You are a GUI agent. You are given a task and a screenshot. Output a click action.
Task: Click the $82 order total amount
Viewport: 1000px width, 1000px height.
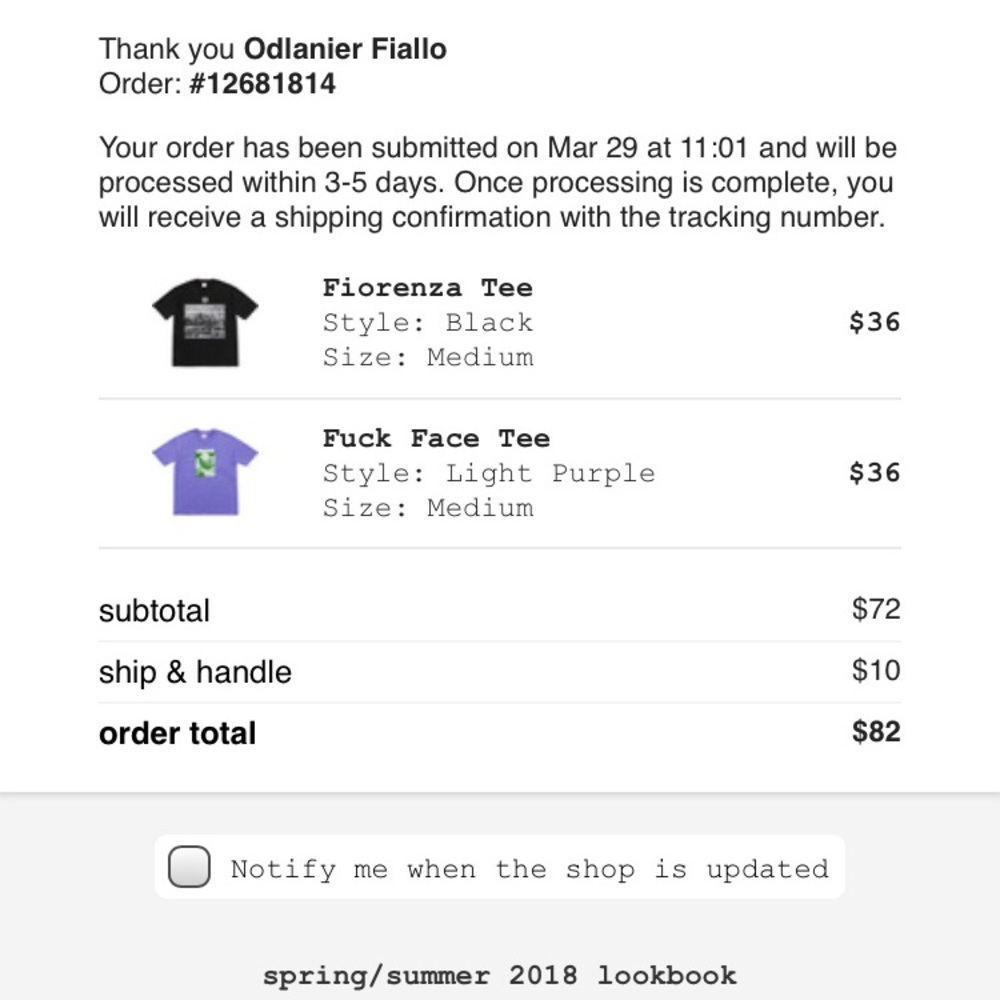pos(877,732)
